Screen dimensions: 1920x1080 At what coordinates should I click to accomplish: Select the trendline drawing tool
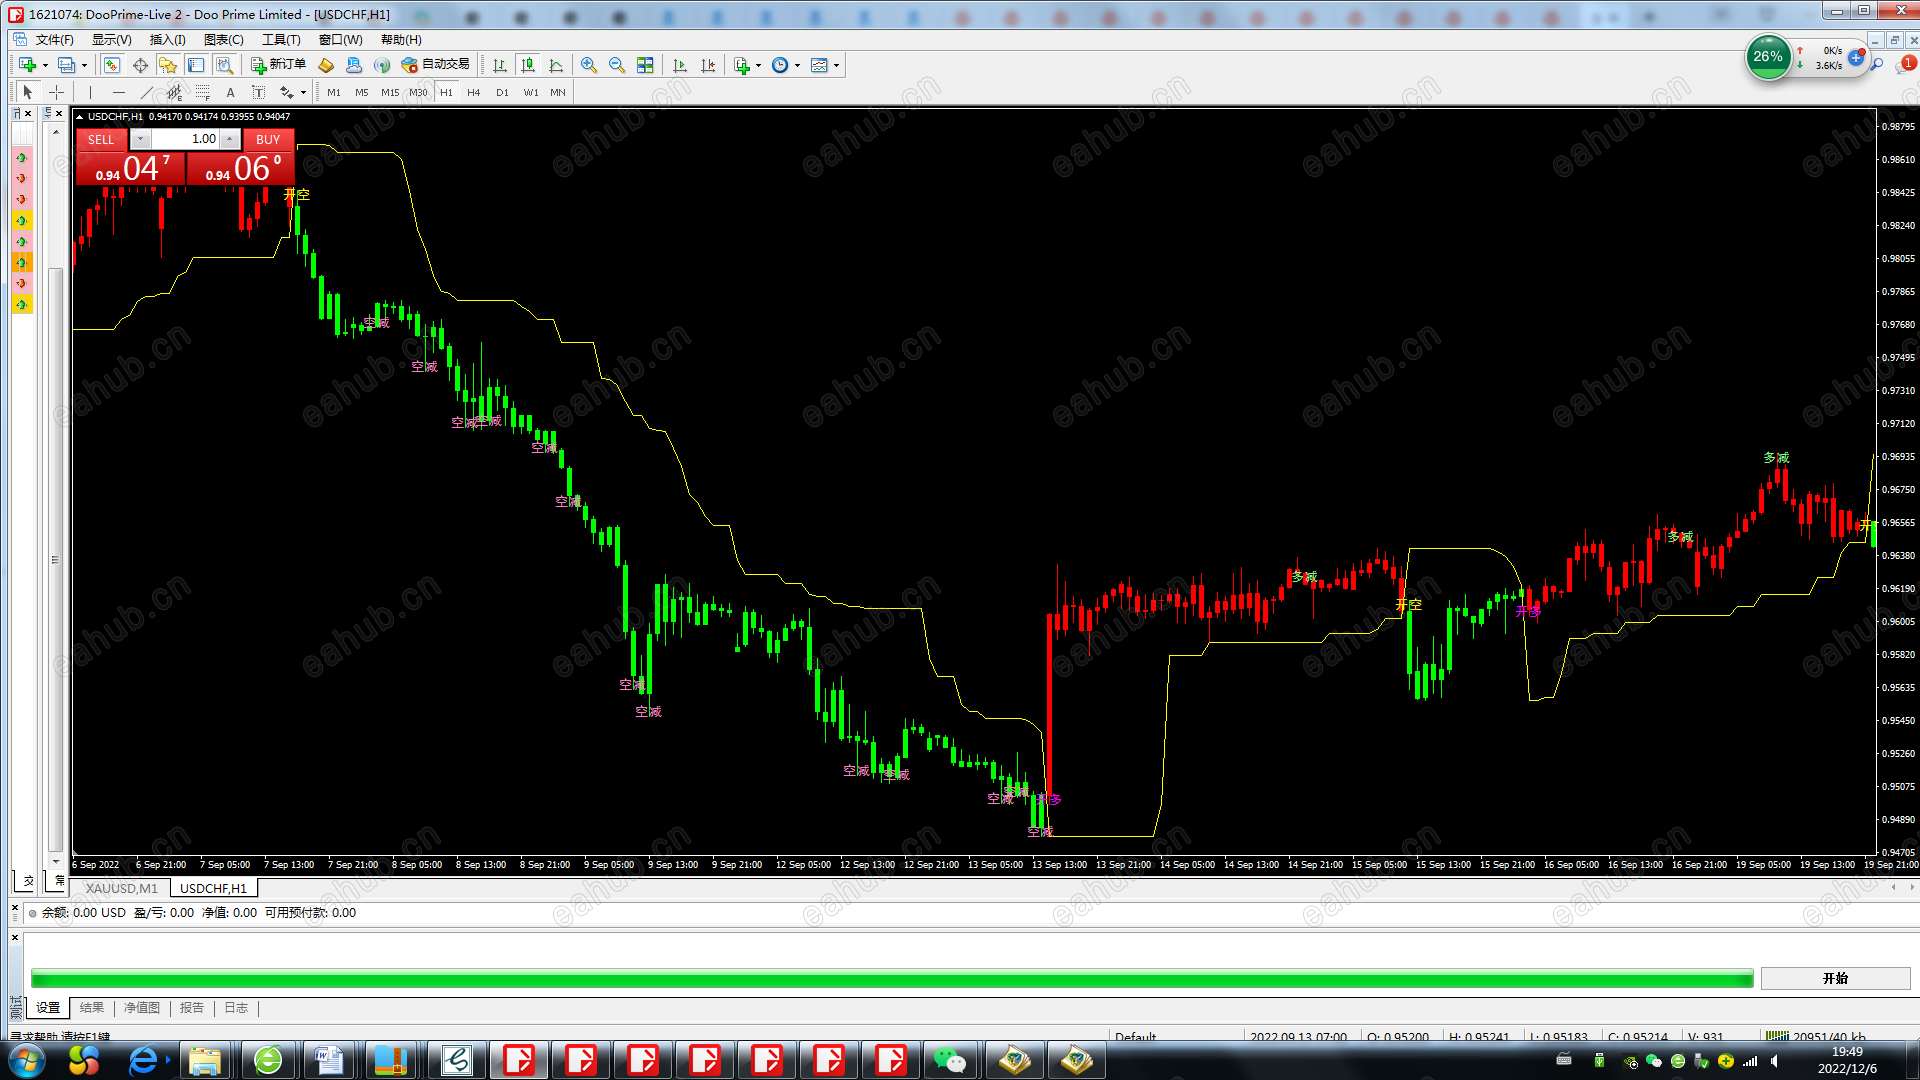(x=147, y=92)
